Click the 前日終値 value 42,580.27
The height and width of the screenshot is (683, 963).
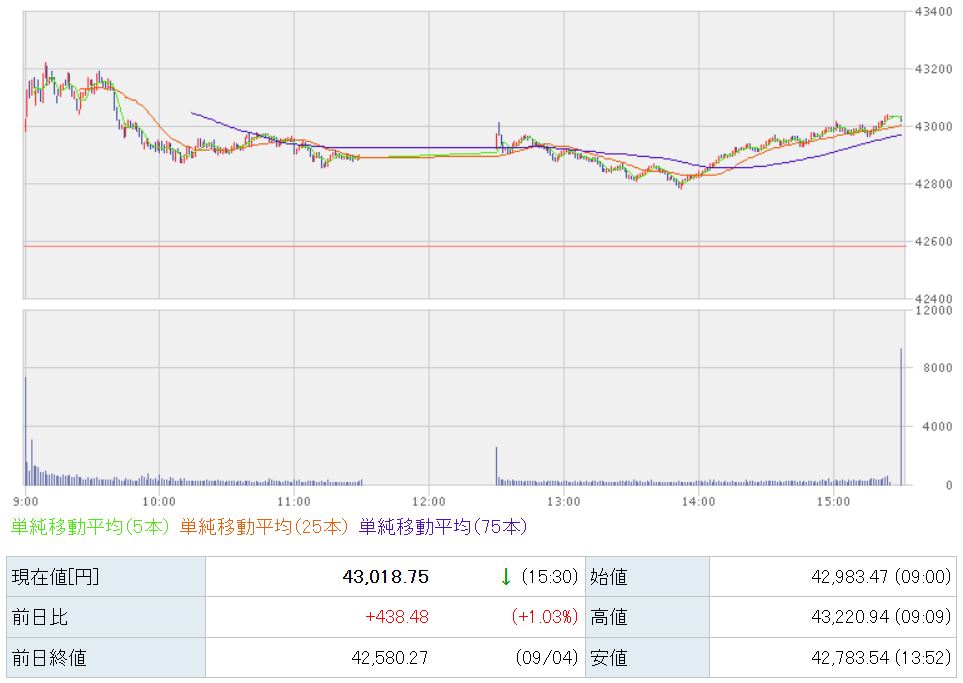[389, 658]
